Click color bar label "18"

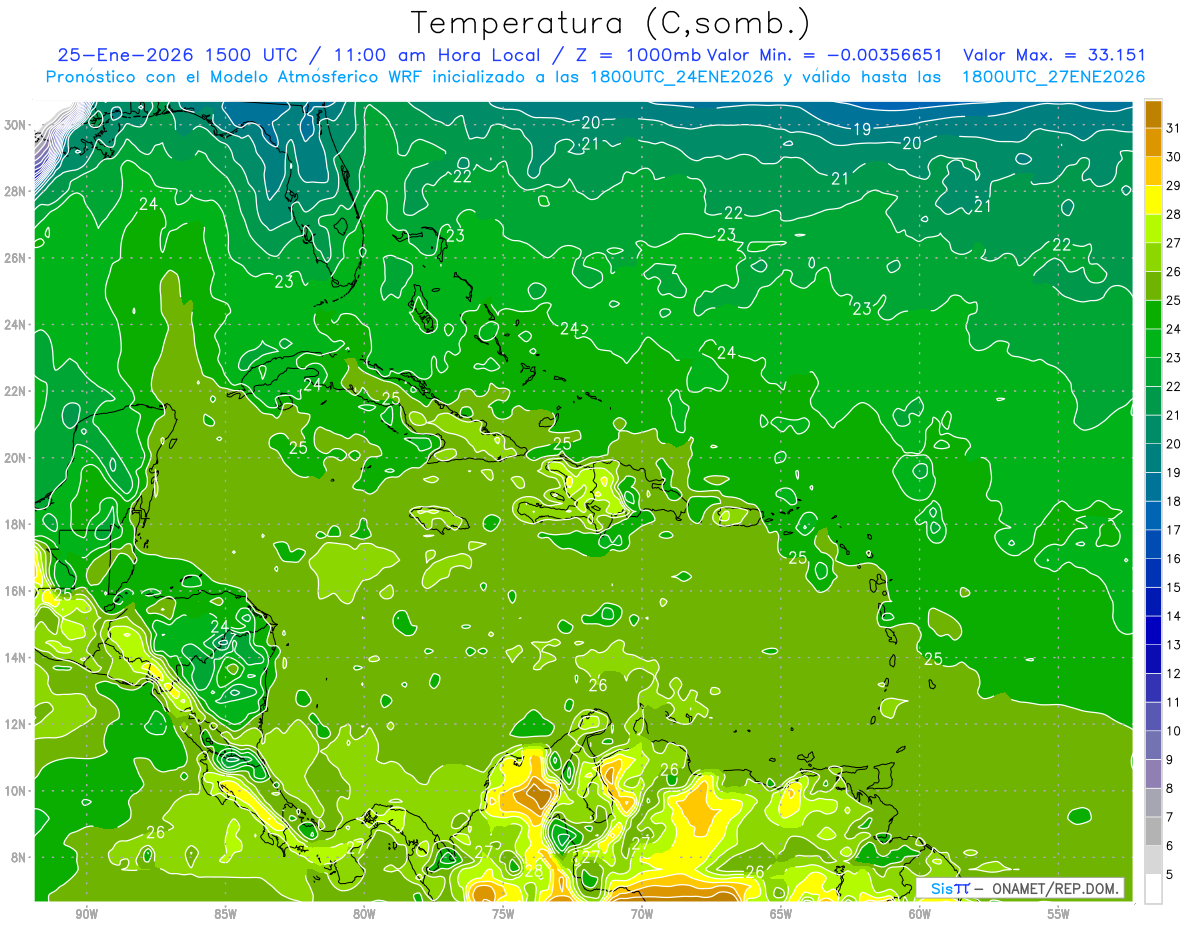(x=1174, y=501)
